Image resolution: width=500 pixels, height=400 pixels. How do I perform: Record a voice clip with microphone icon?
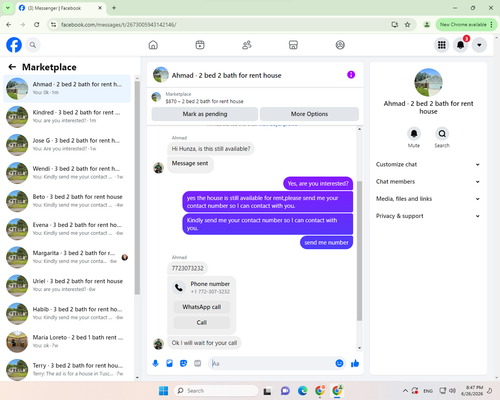click(155, 363)
